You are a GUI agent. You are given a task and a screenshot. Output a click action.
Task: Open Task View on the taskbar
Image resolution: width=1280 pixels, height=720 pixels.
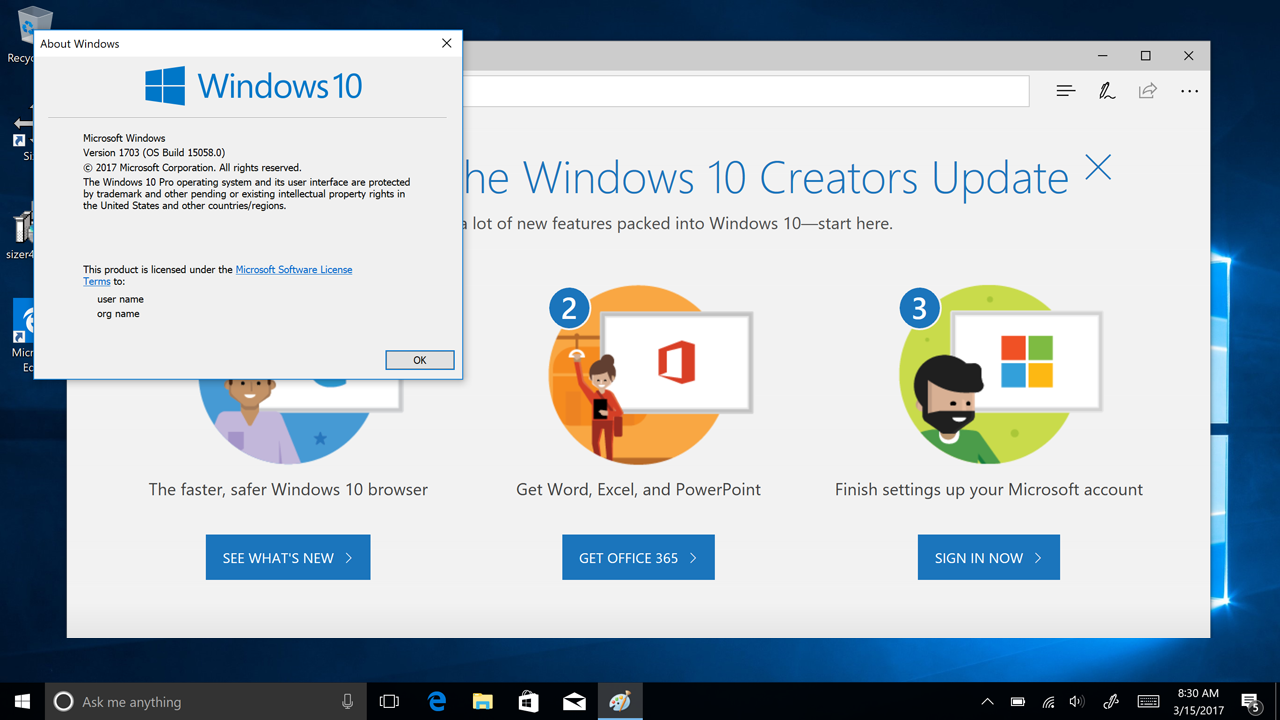(389, 701)
